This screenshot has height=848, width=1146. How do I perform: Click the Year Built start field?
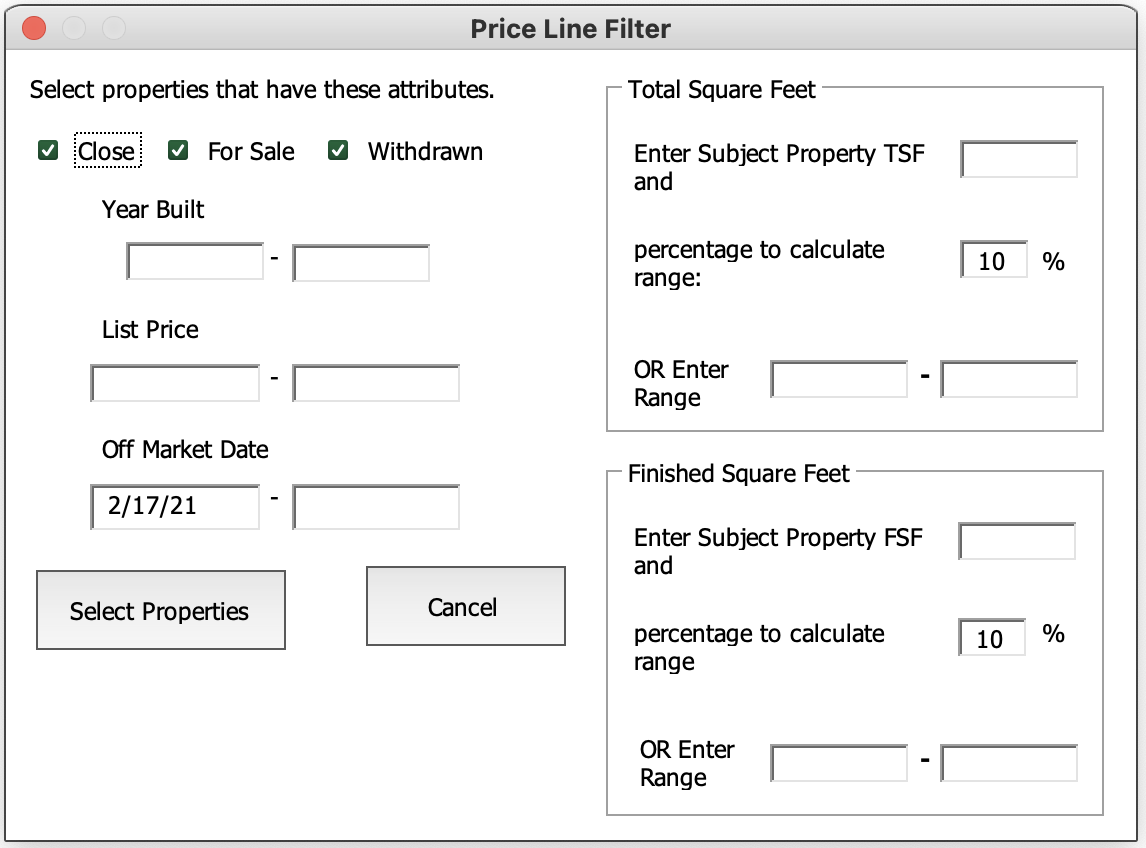pyautogui.click(x=195, y=262)
